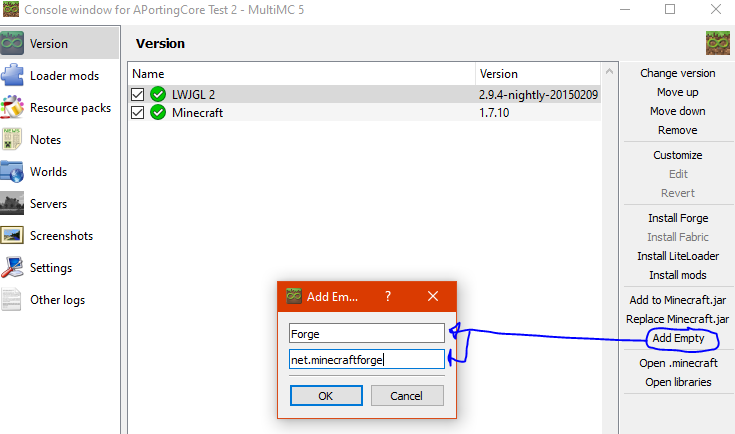Click Install mods button

678,275
